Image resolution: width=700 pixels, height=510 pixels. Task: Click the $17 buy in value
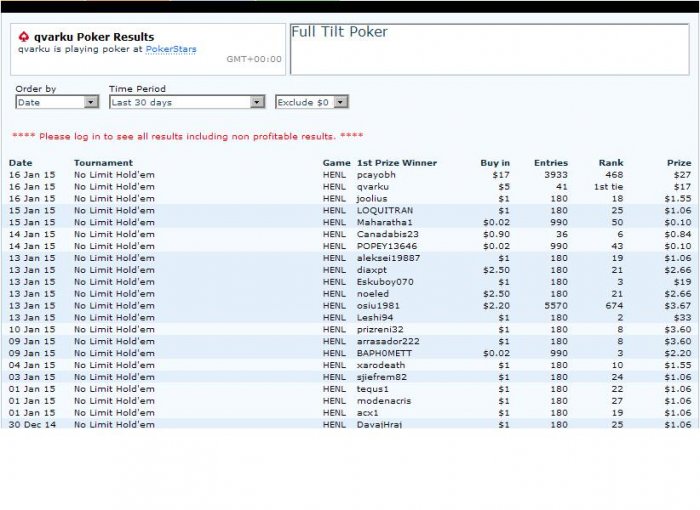tap(501, 175)
